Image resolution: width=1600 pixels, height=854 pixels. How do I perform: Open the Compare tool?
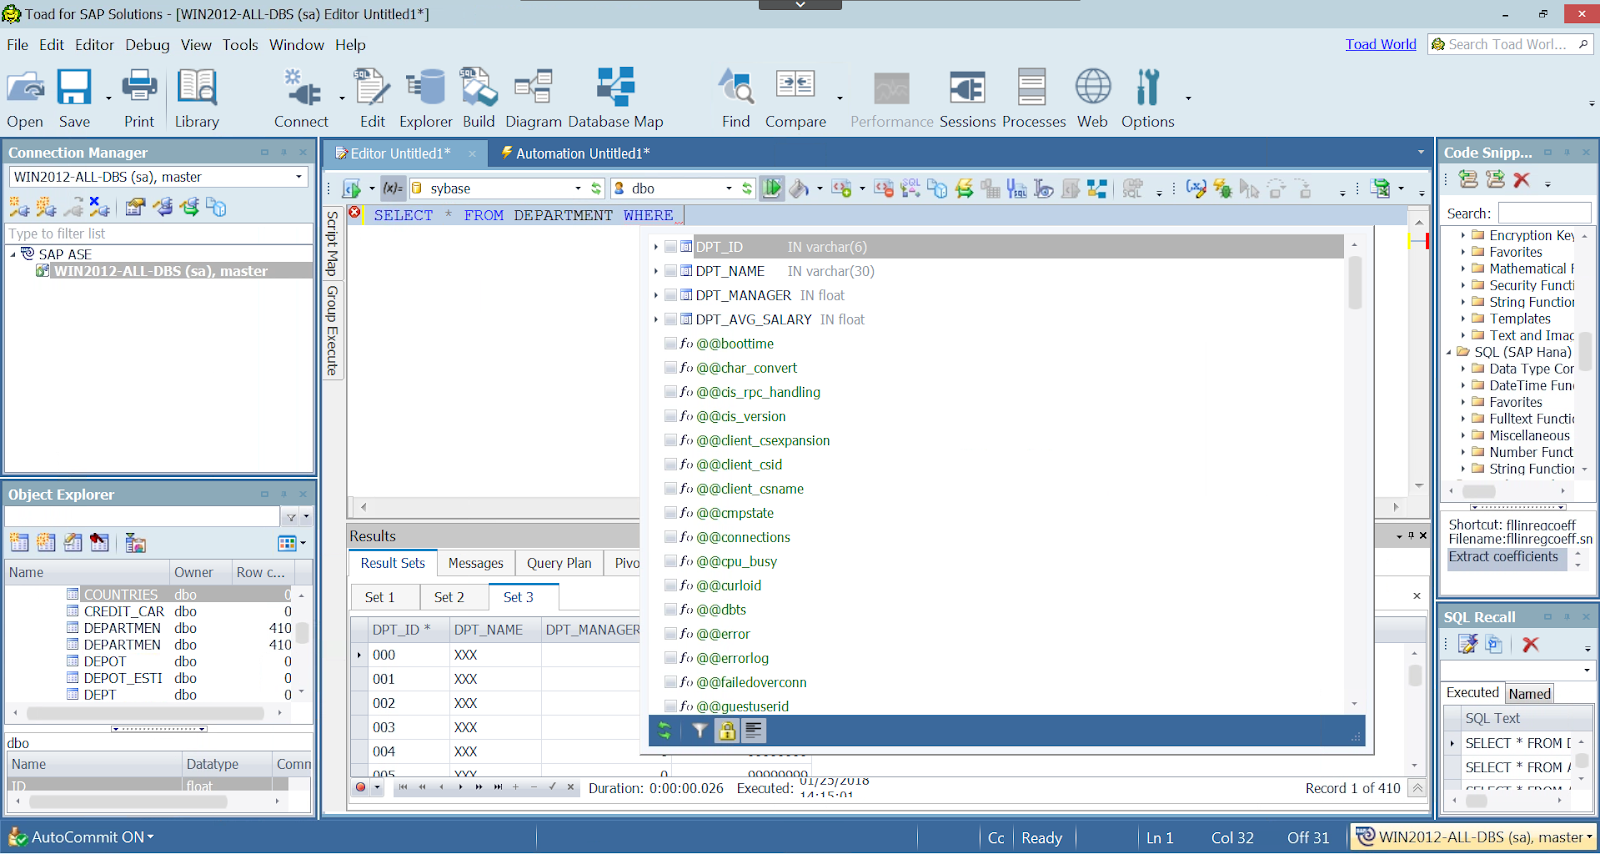[x=796, y=98]
